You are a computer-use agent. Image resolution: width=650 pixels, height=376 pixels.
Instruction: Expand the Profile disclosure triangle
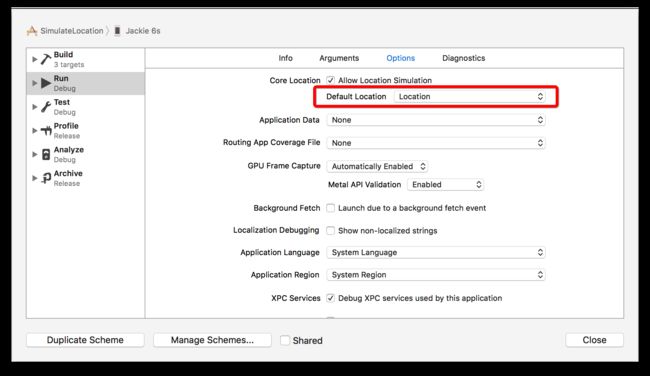(34, 131)
